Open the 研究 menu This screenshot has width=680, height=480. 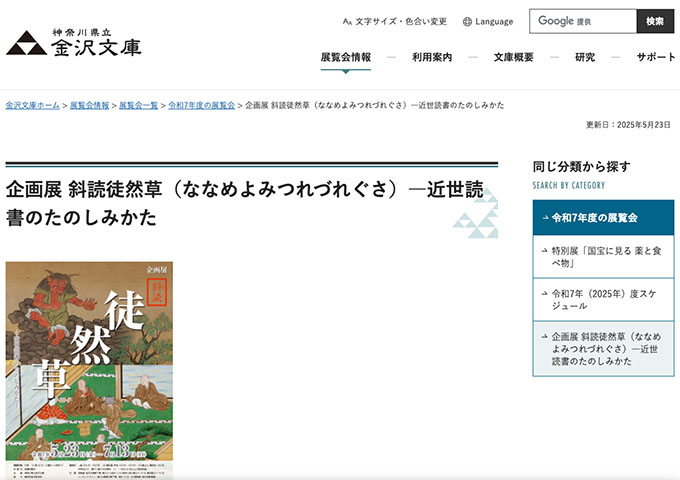585,57
